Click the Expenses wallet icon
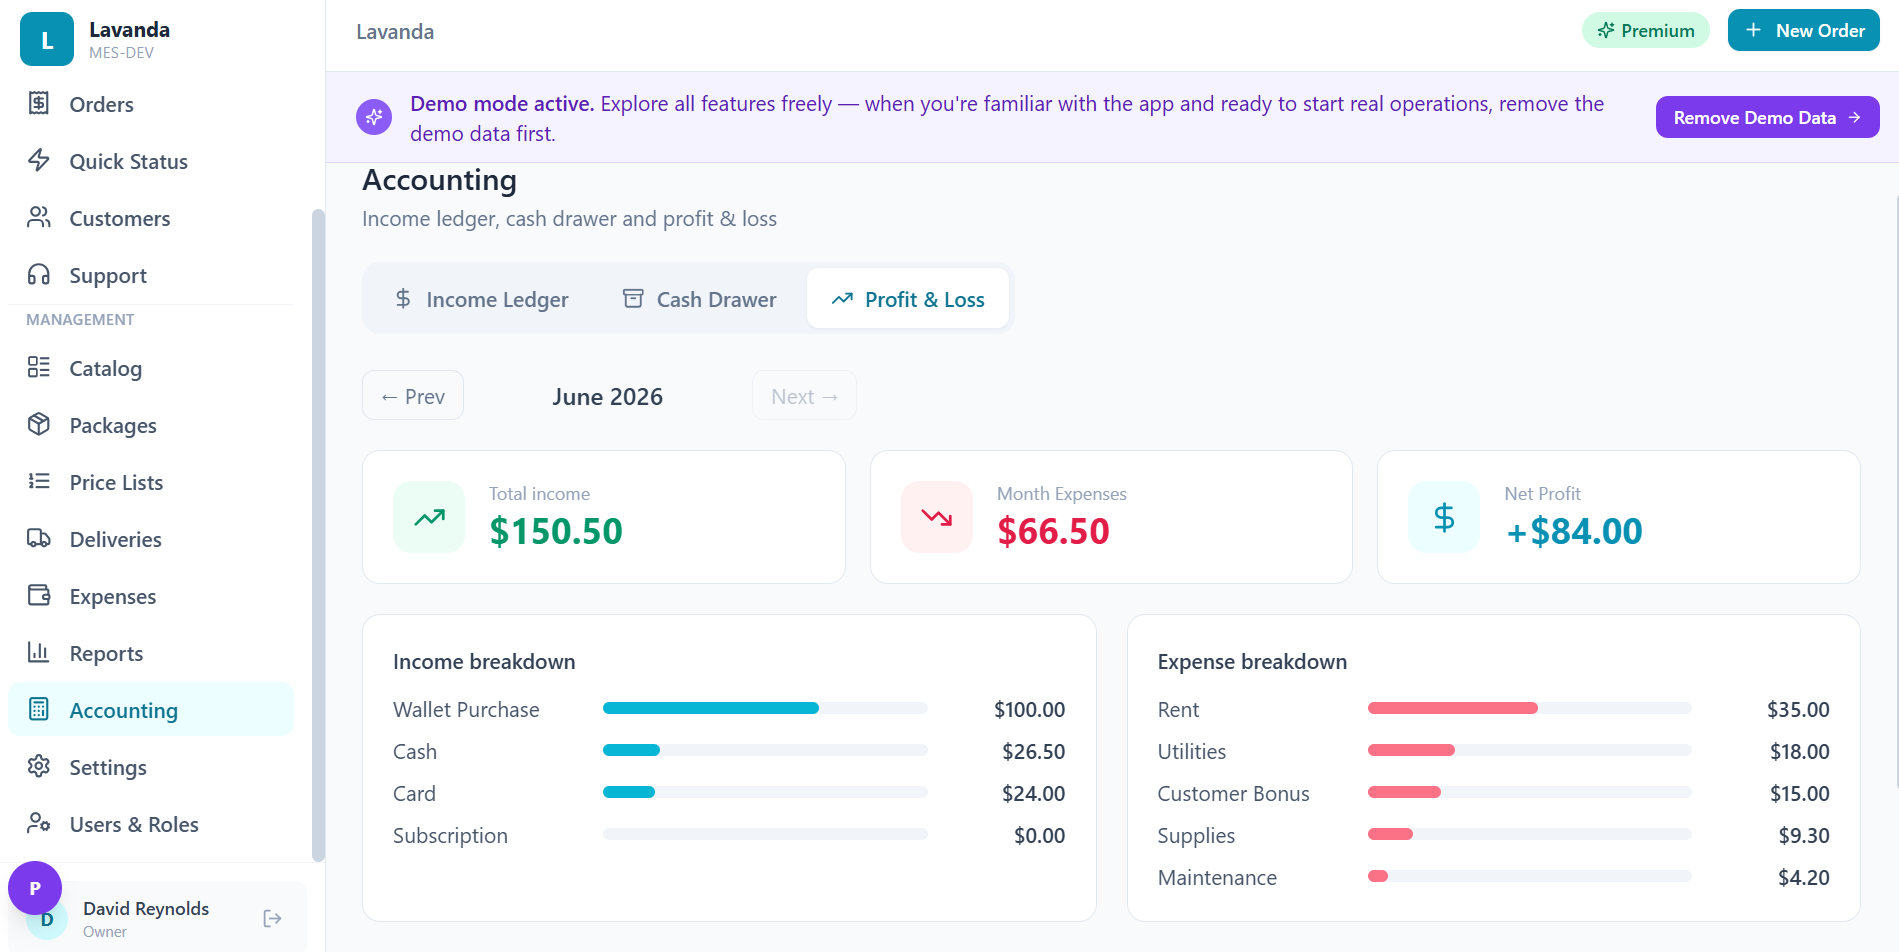1899x952 pixels. pos(39,595)
